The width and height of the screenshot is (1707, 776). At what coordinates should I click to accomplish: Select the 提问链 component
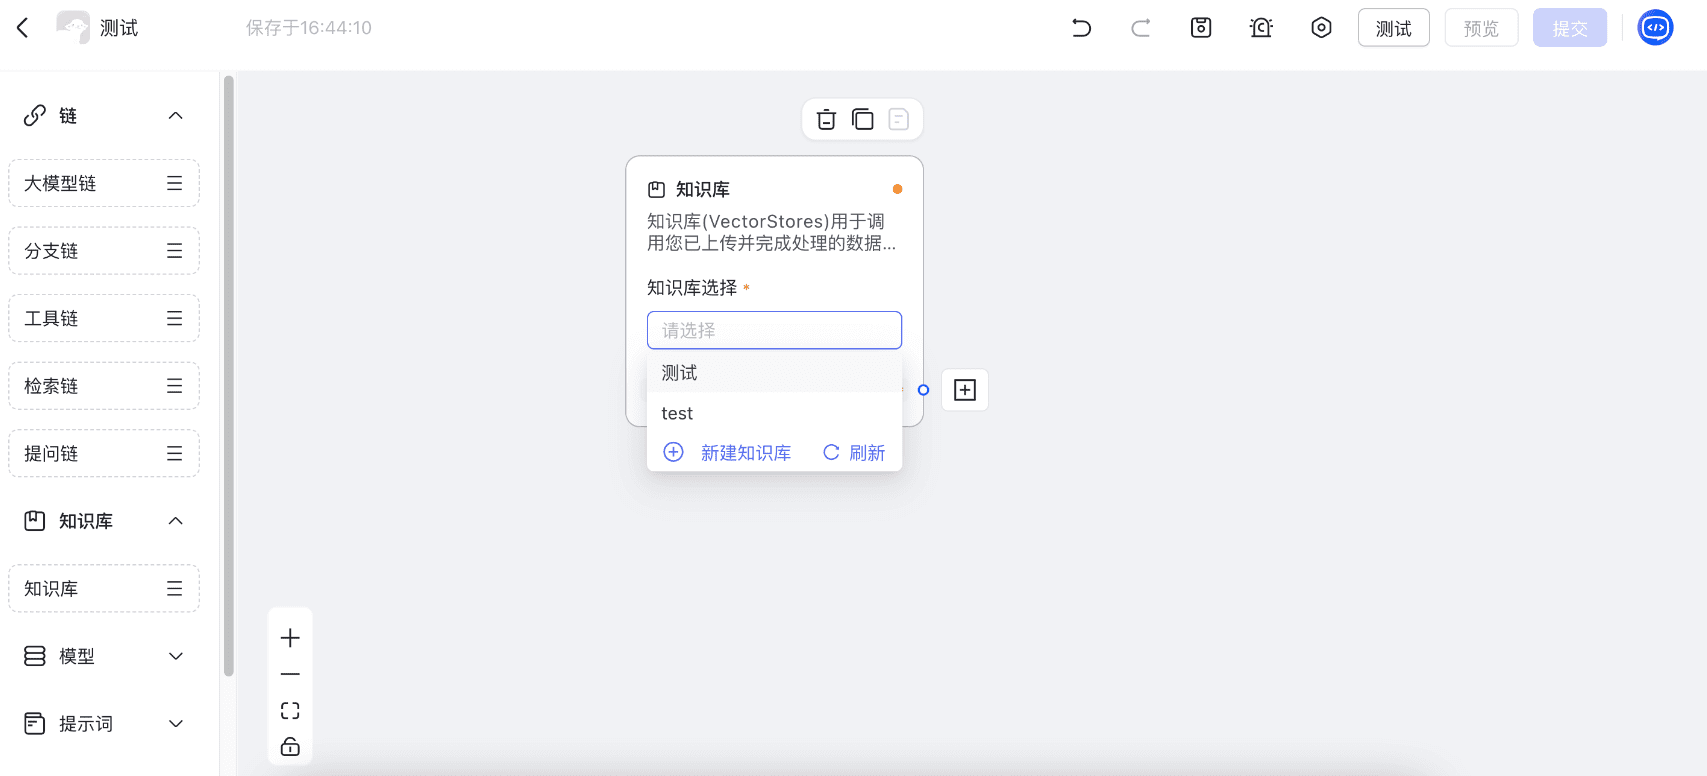tap(104, 453)
